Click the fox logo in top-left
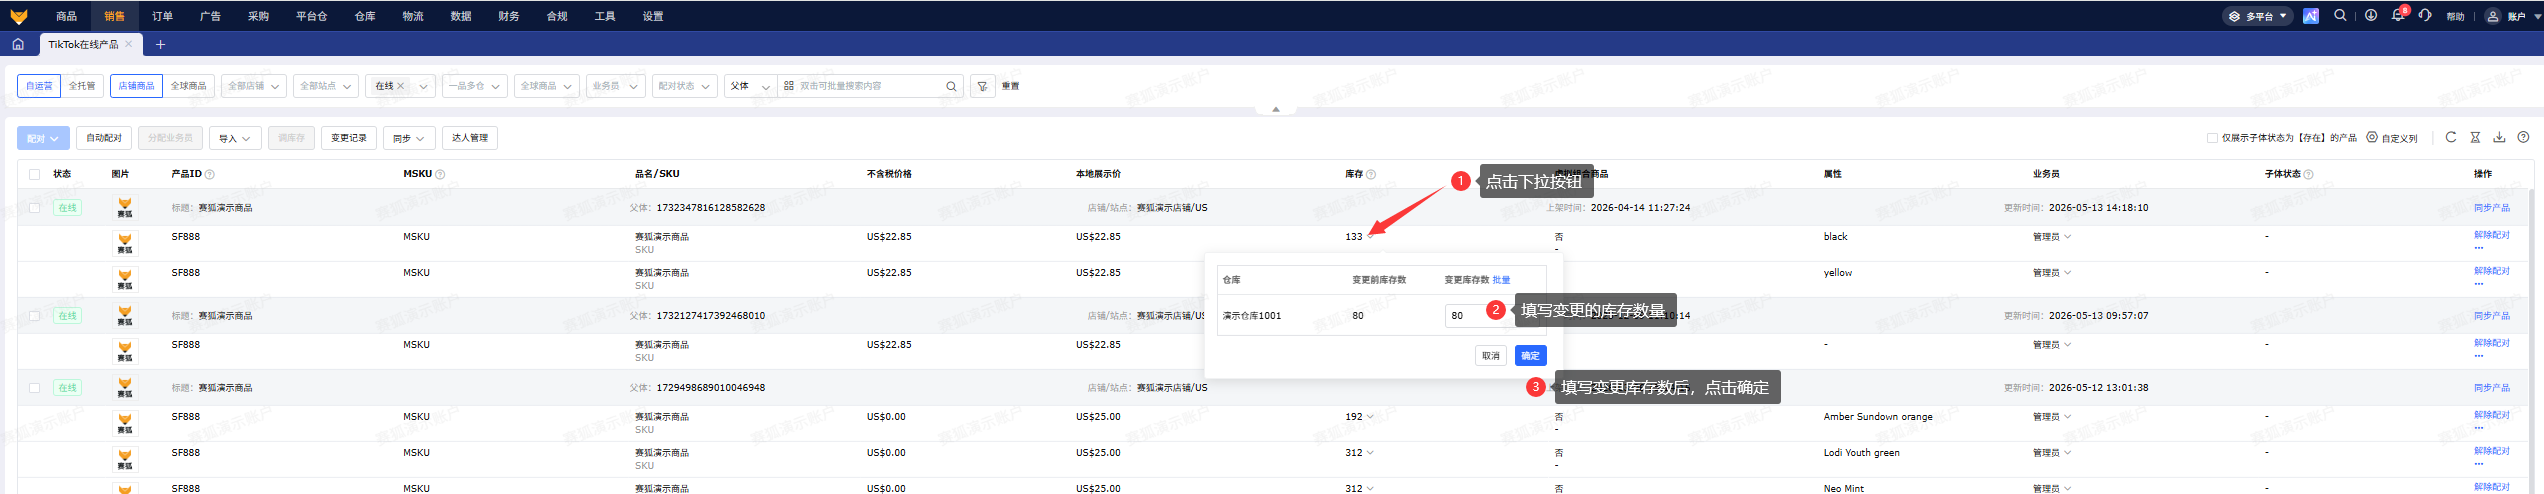The height and width of the screenshot is (494, 2544). click(x=19, y=16)
